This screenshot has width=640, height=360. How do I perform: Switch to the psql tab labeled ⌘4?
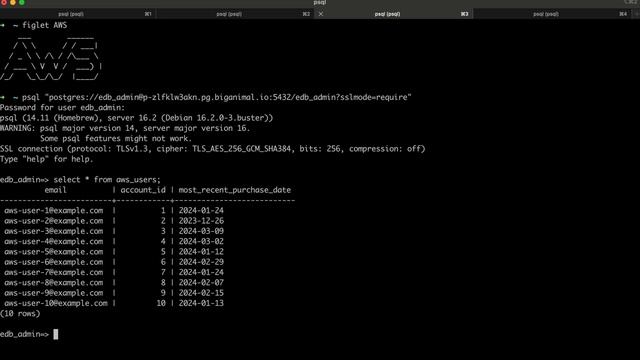[553, 14]
